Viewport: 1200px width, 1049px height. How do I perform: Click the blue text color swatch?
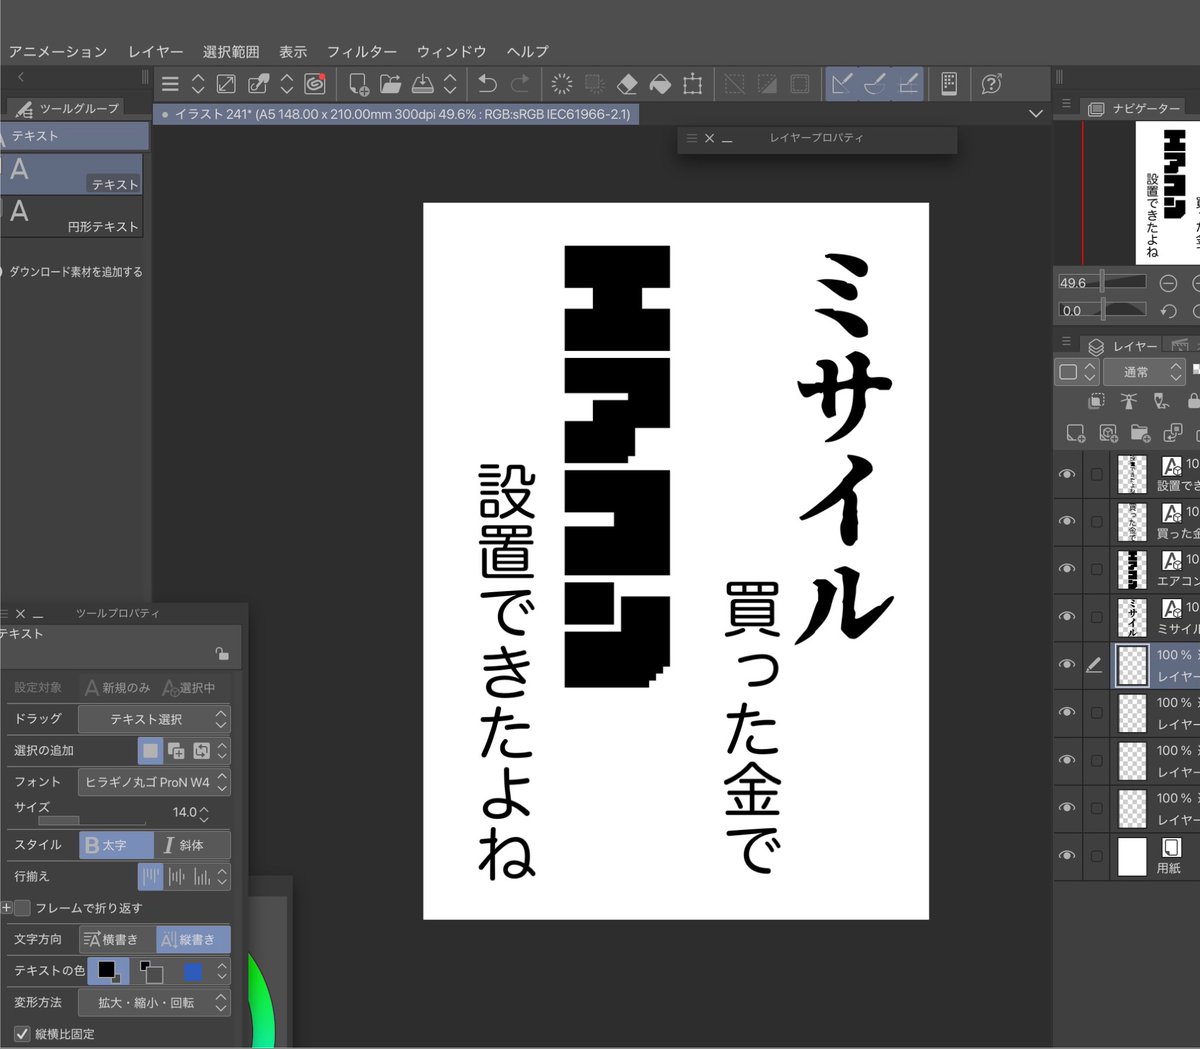(193, 971)
